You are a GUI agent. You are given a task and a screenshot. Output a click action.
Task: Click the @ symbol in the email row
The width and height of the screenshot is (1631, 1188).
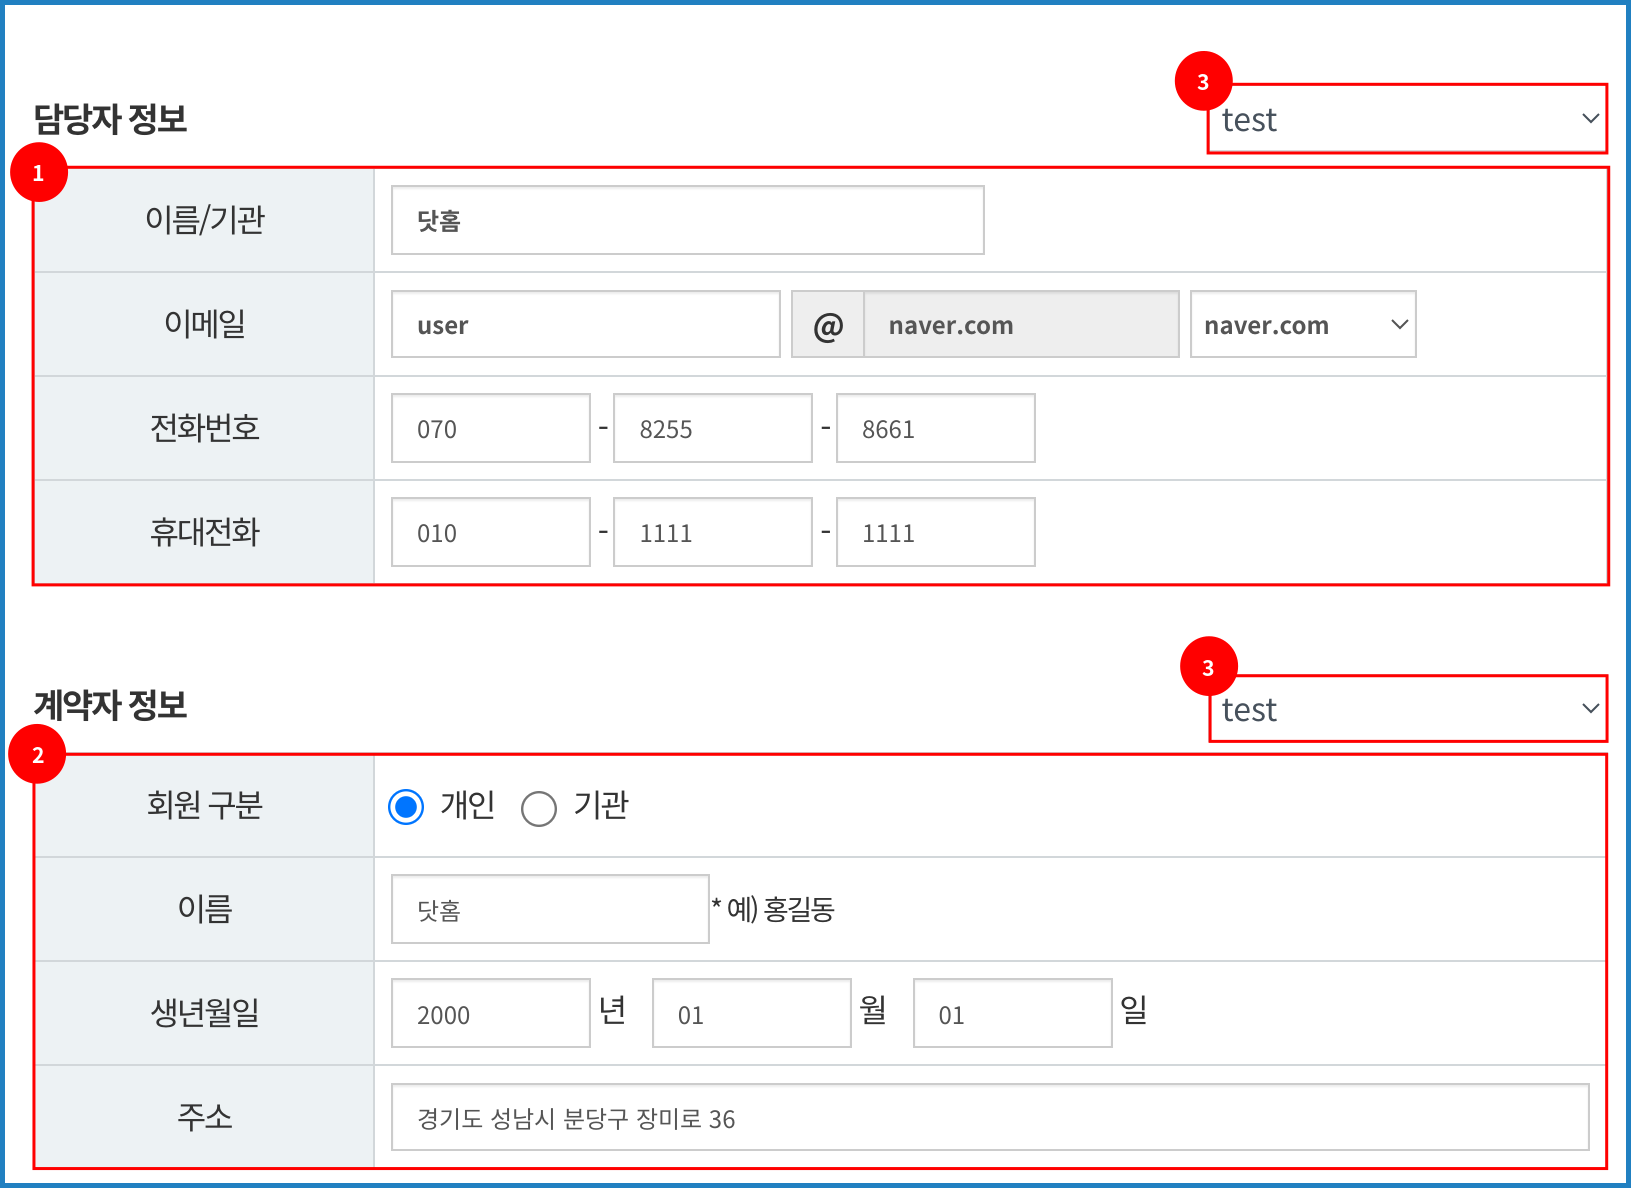click(x=828, y=325)
